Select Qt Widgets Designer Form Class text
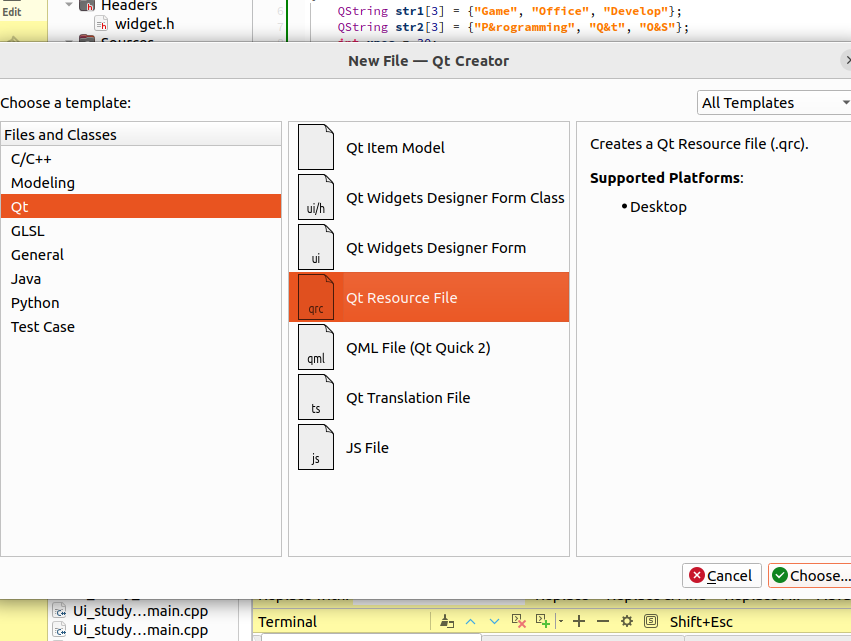This screenshot has height=641, width=851. 455,198
